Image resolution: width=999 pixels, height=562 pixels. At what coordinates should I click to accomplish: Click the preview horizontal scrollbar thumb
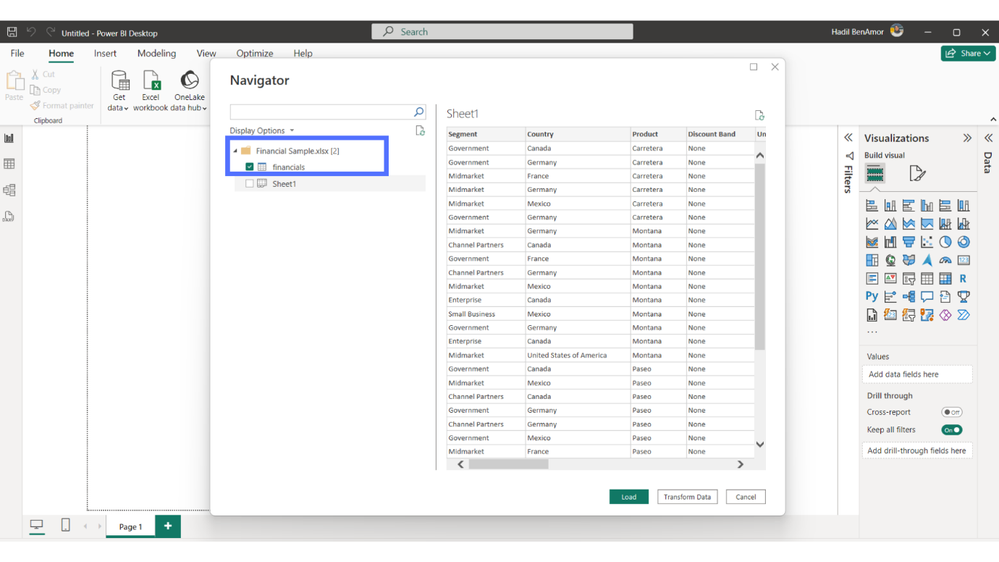click(508, 465)
